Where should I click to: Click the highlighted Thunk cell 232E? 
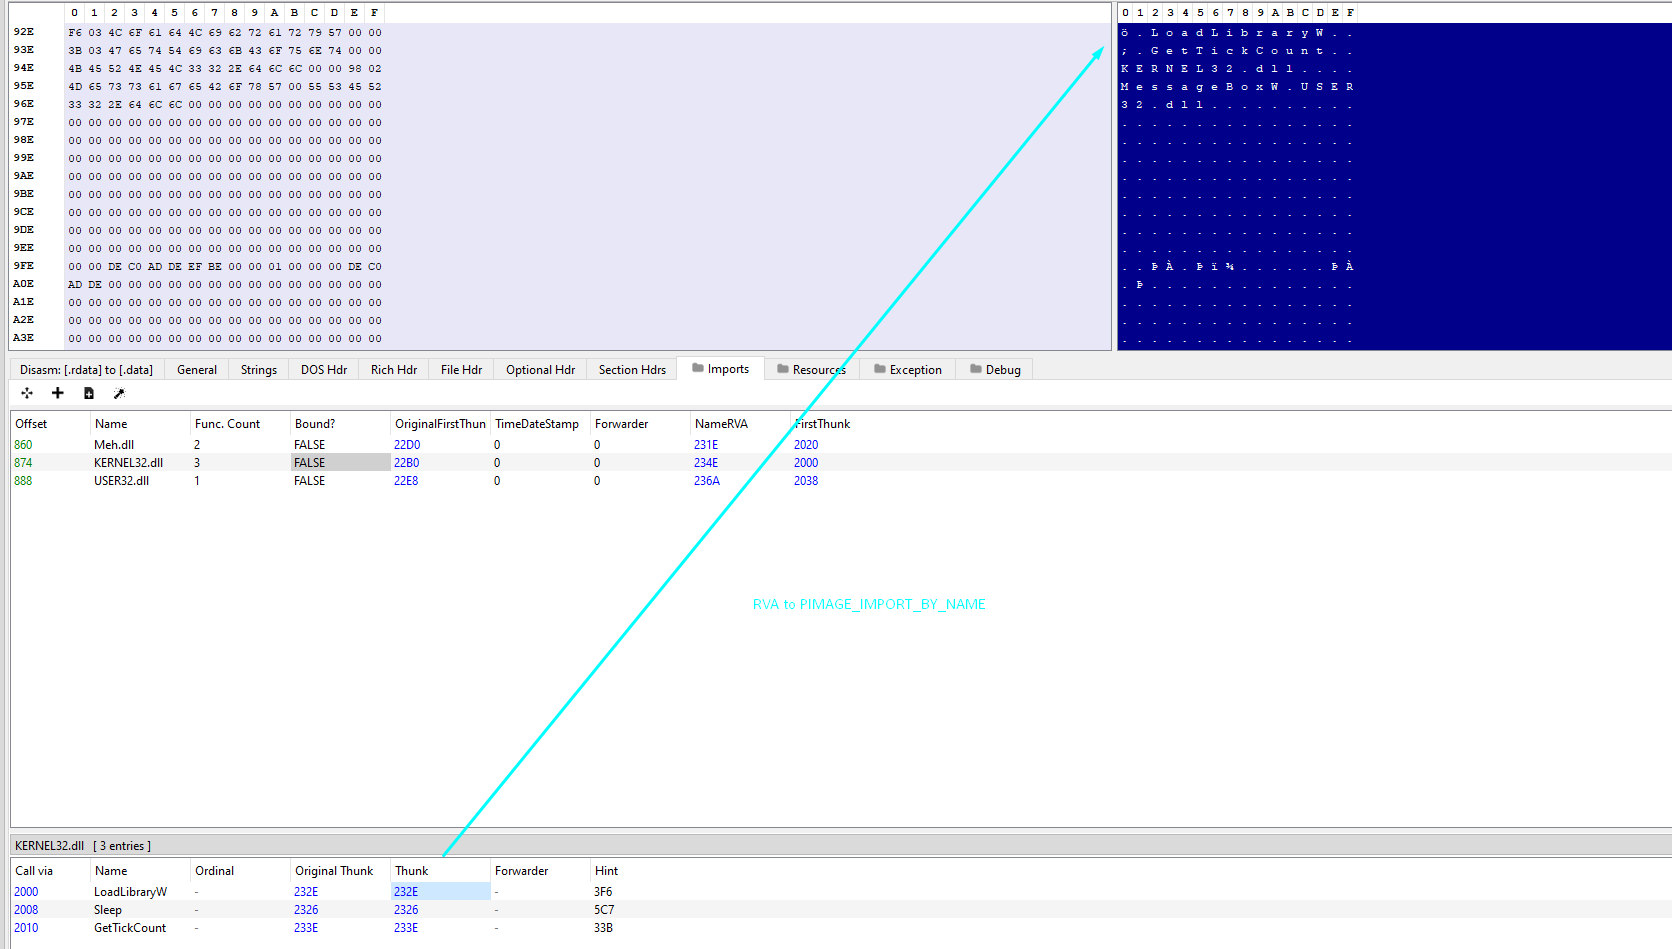pyautogui.click(x=440, y=892)
